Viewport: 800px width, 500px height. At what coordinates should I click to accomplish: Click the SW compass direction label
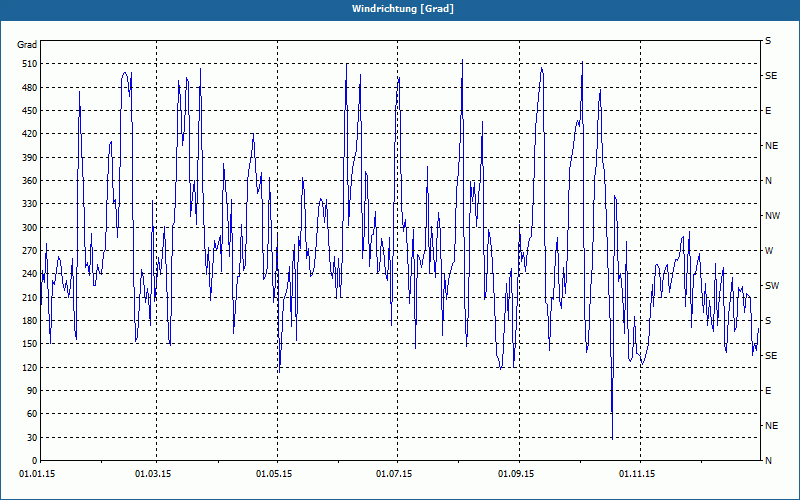point(772,286)
